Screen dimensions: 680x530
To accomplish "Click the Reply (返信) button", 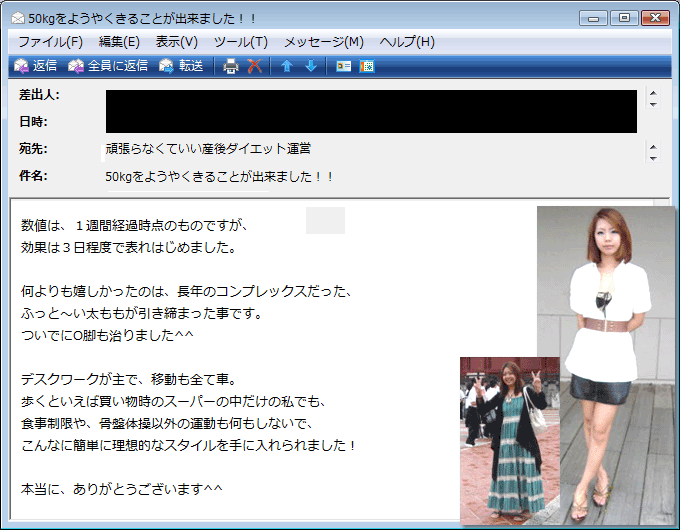I will pos(36,66).
